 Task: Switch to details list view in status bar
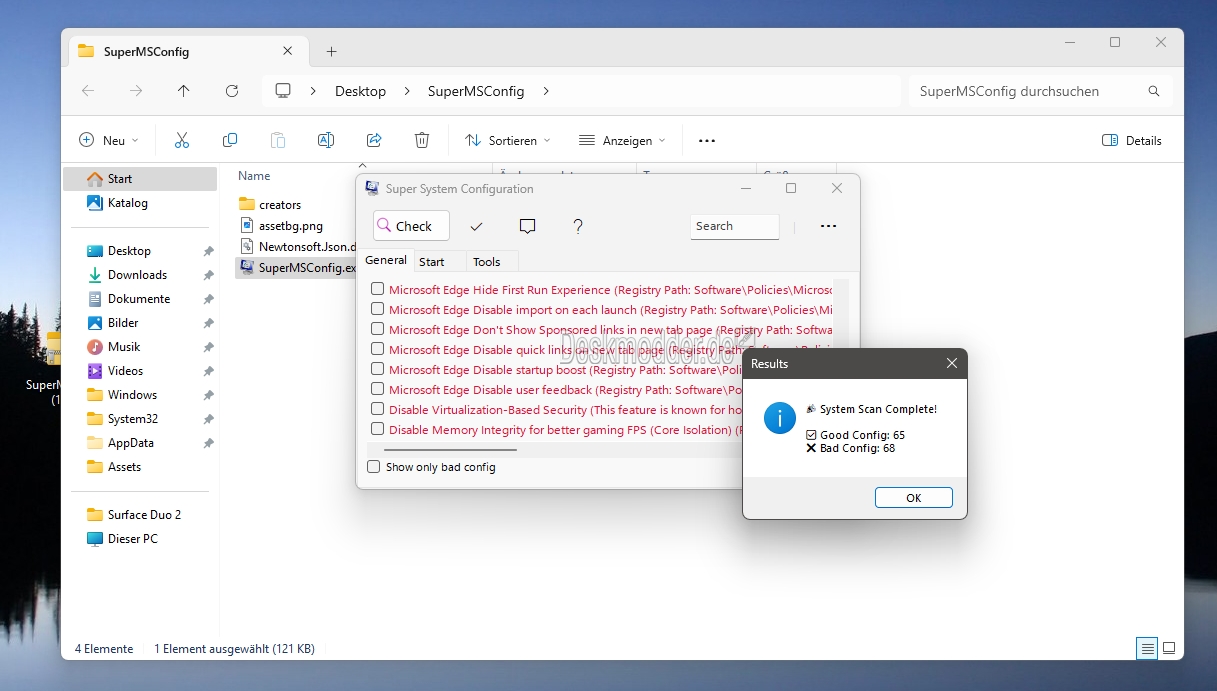pos(1147,648)
